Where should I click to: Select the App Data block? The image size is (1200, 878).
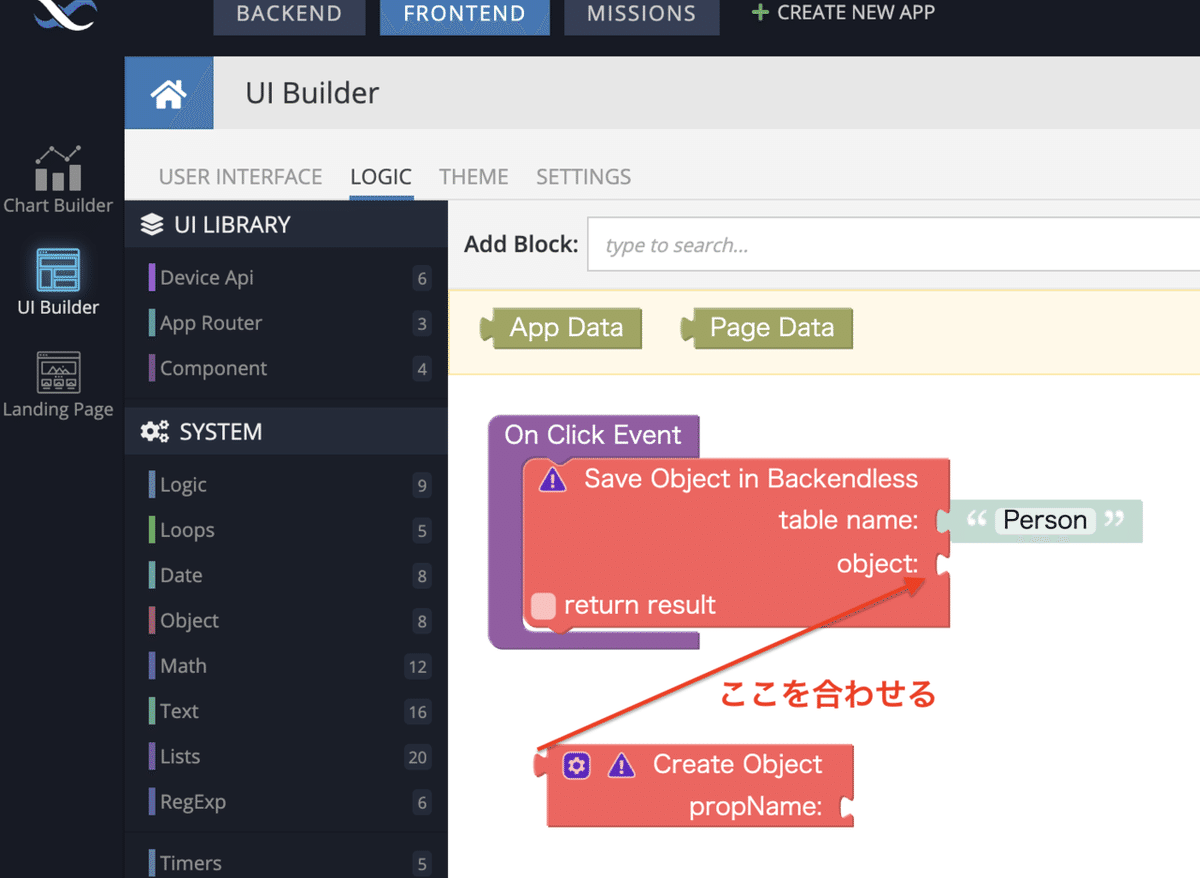562,328
